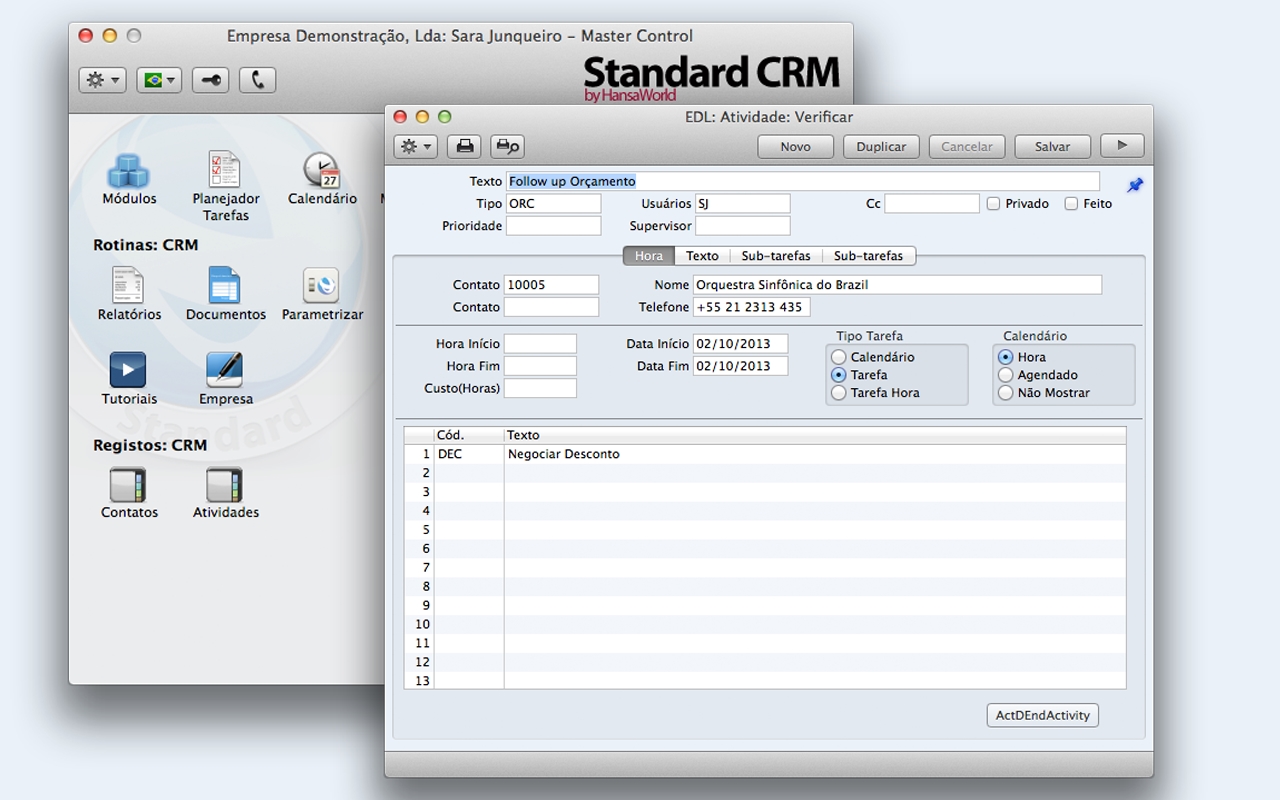Click the Usuários field containing SJ
The width and height of the screenshot is (1280, 800).
tap(742, 204)
